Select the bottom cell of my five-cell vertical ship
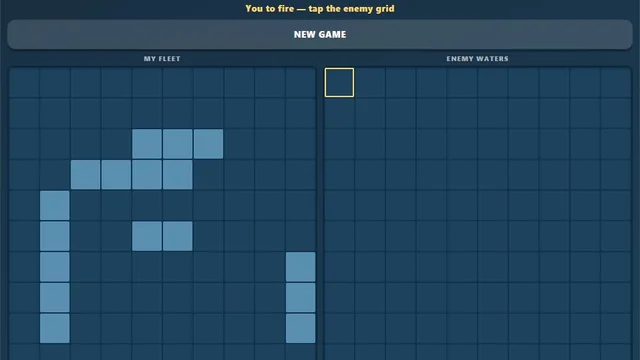The width and height of the screenshot is (640, 360). [x=55, y=328]
